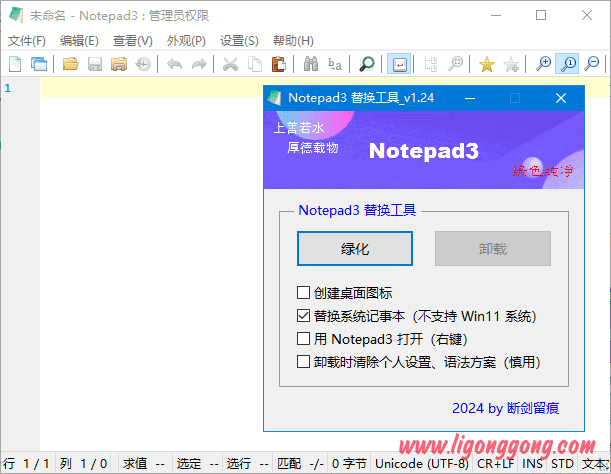Click the gold favorites star

(x=487, y=64)
